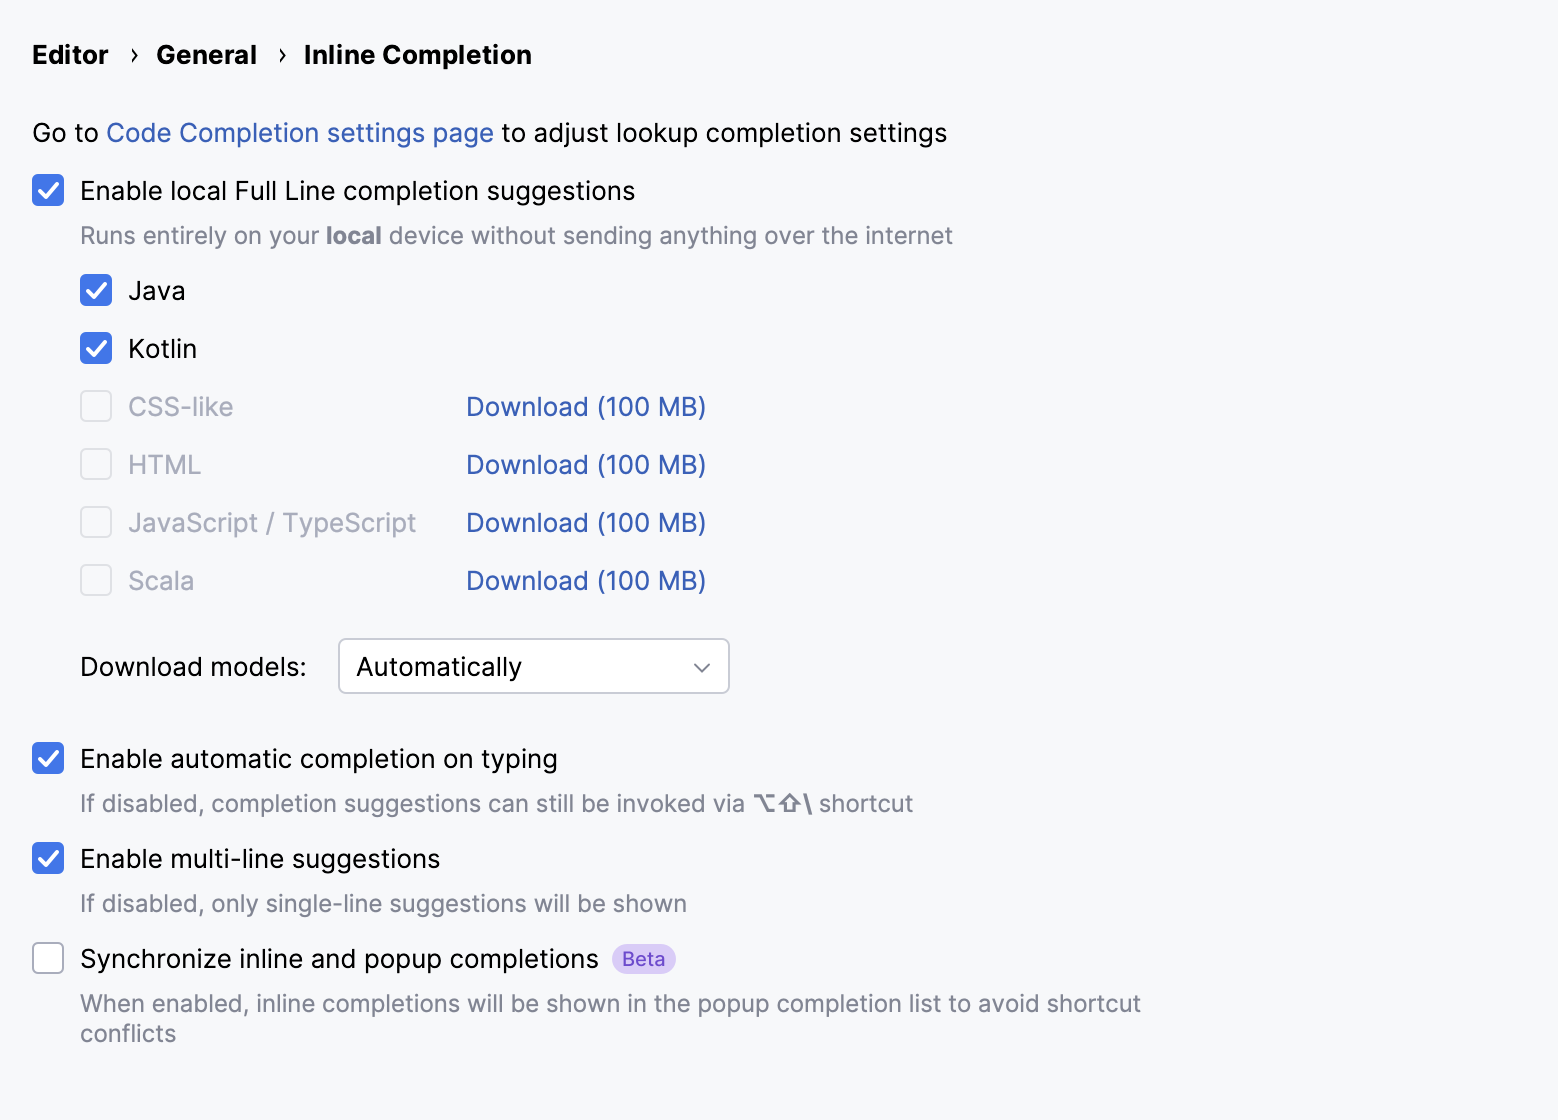
Task: Download the HTML model (100 MB)
Action: click(585, 464)
